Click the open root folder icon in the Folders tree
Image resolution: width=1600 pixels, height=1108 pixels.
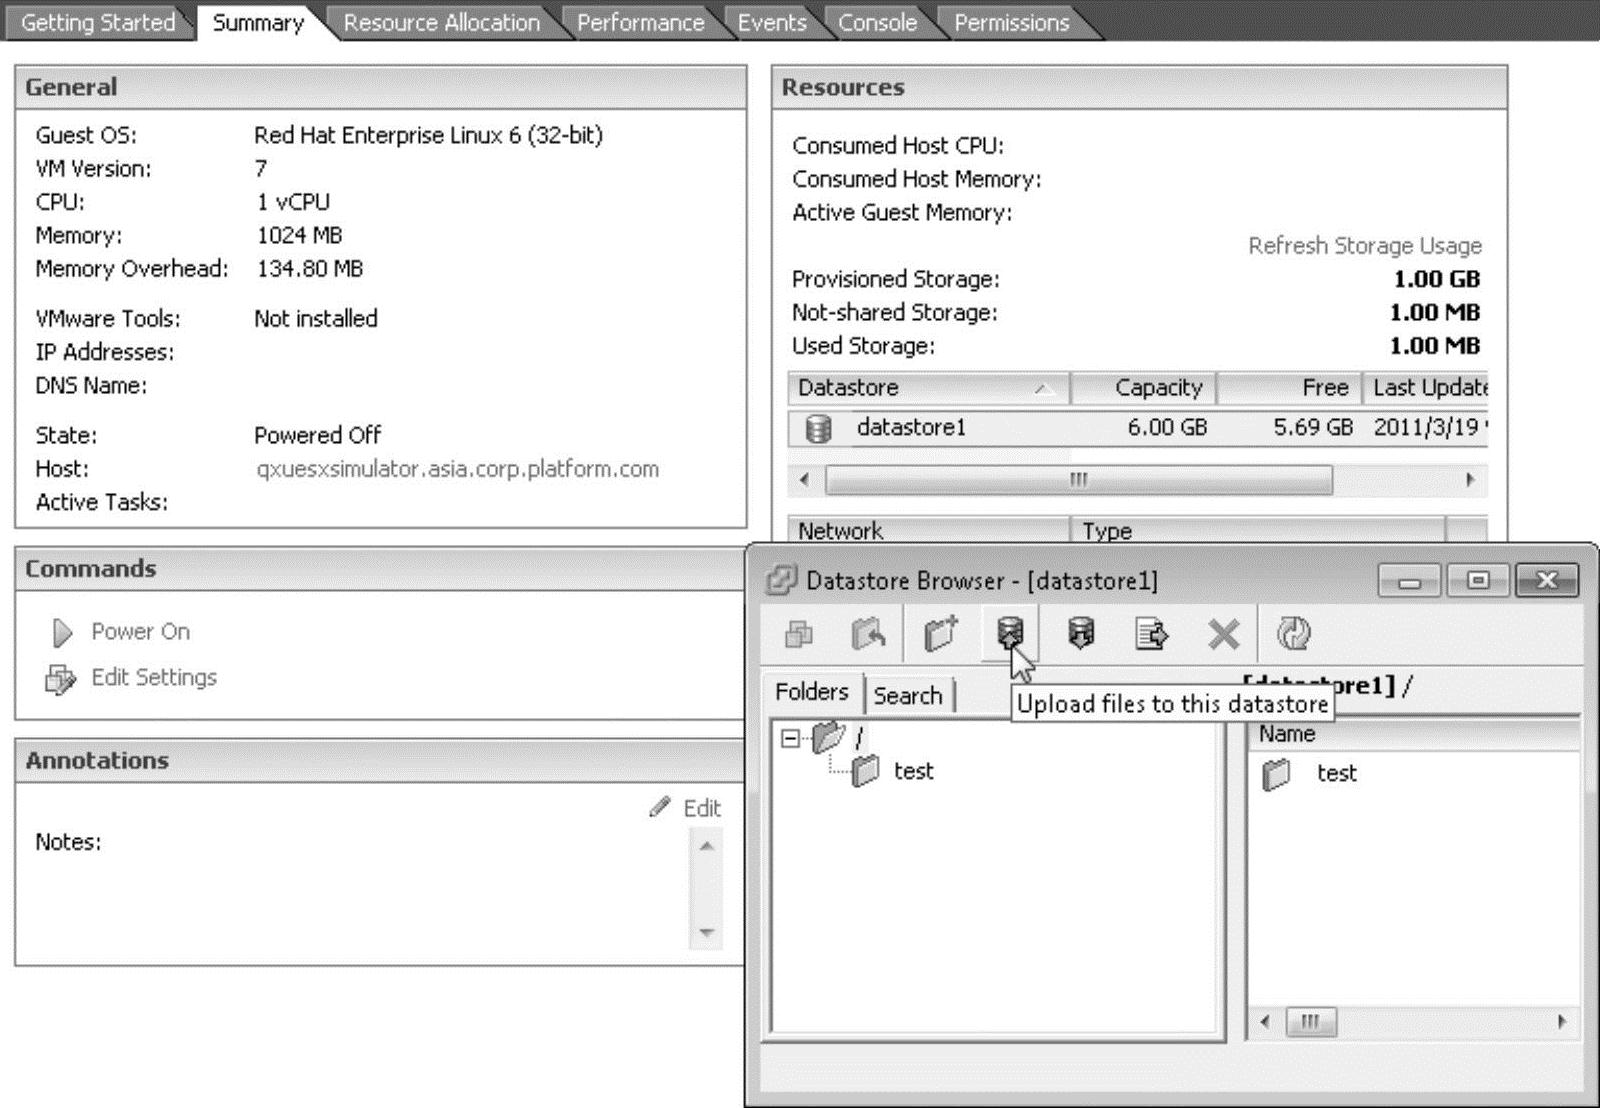pos(829,738)
